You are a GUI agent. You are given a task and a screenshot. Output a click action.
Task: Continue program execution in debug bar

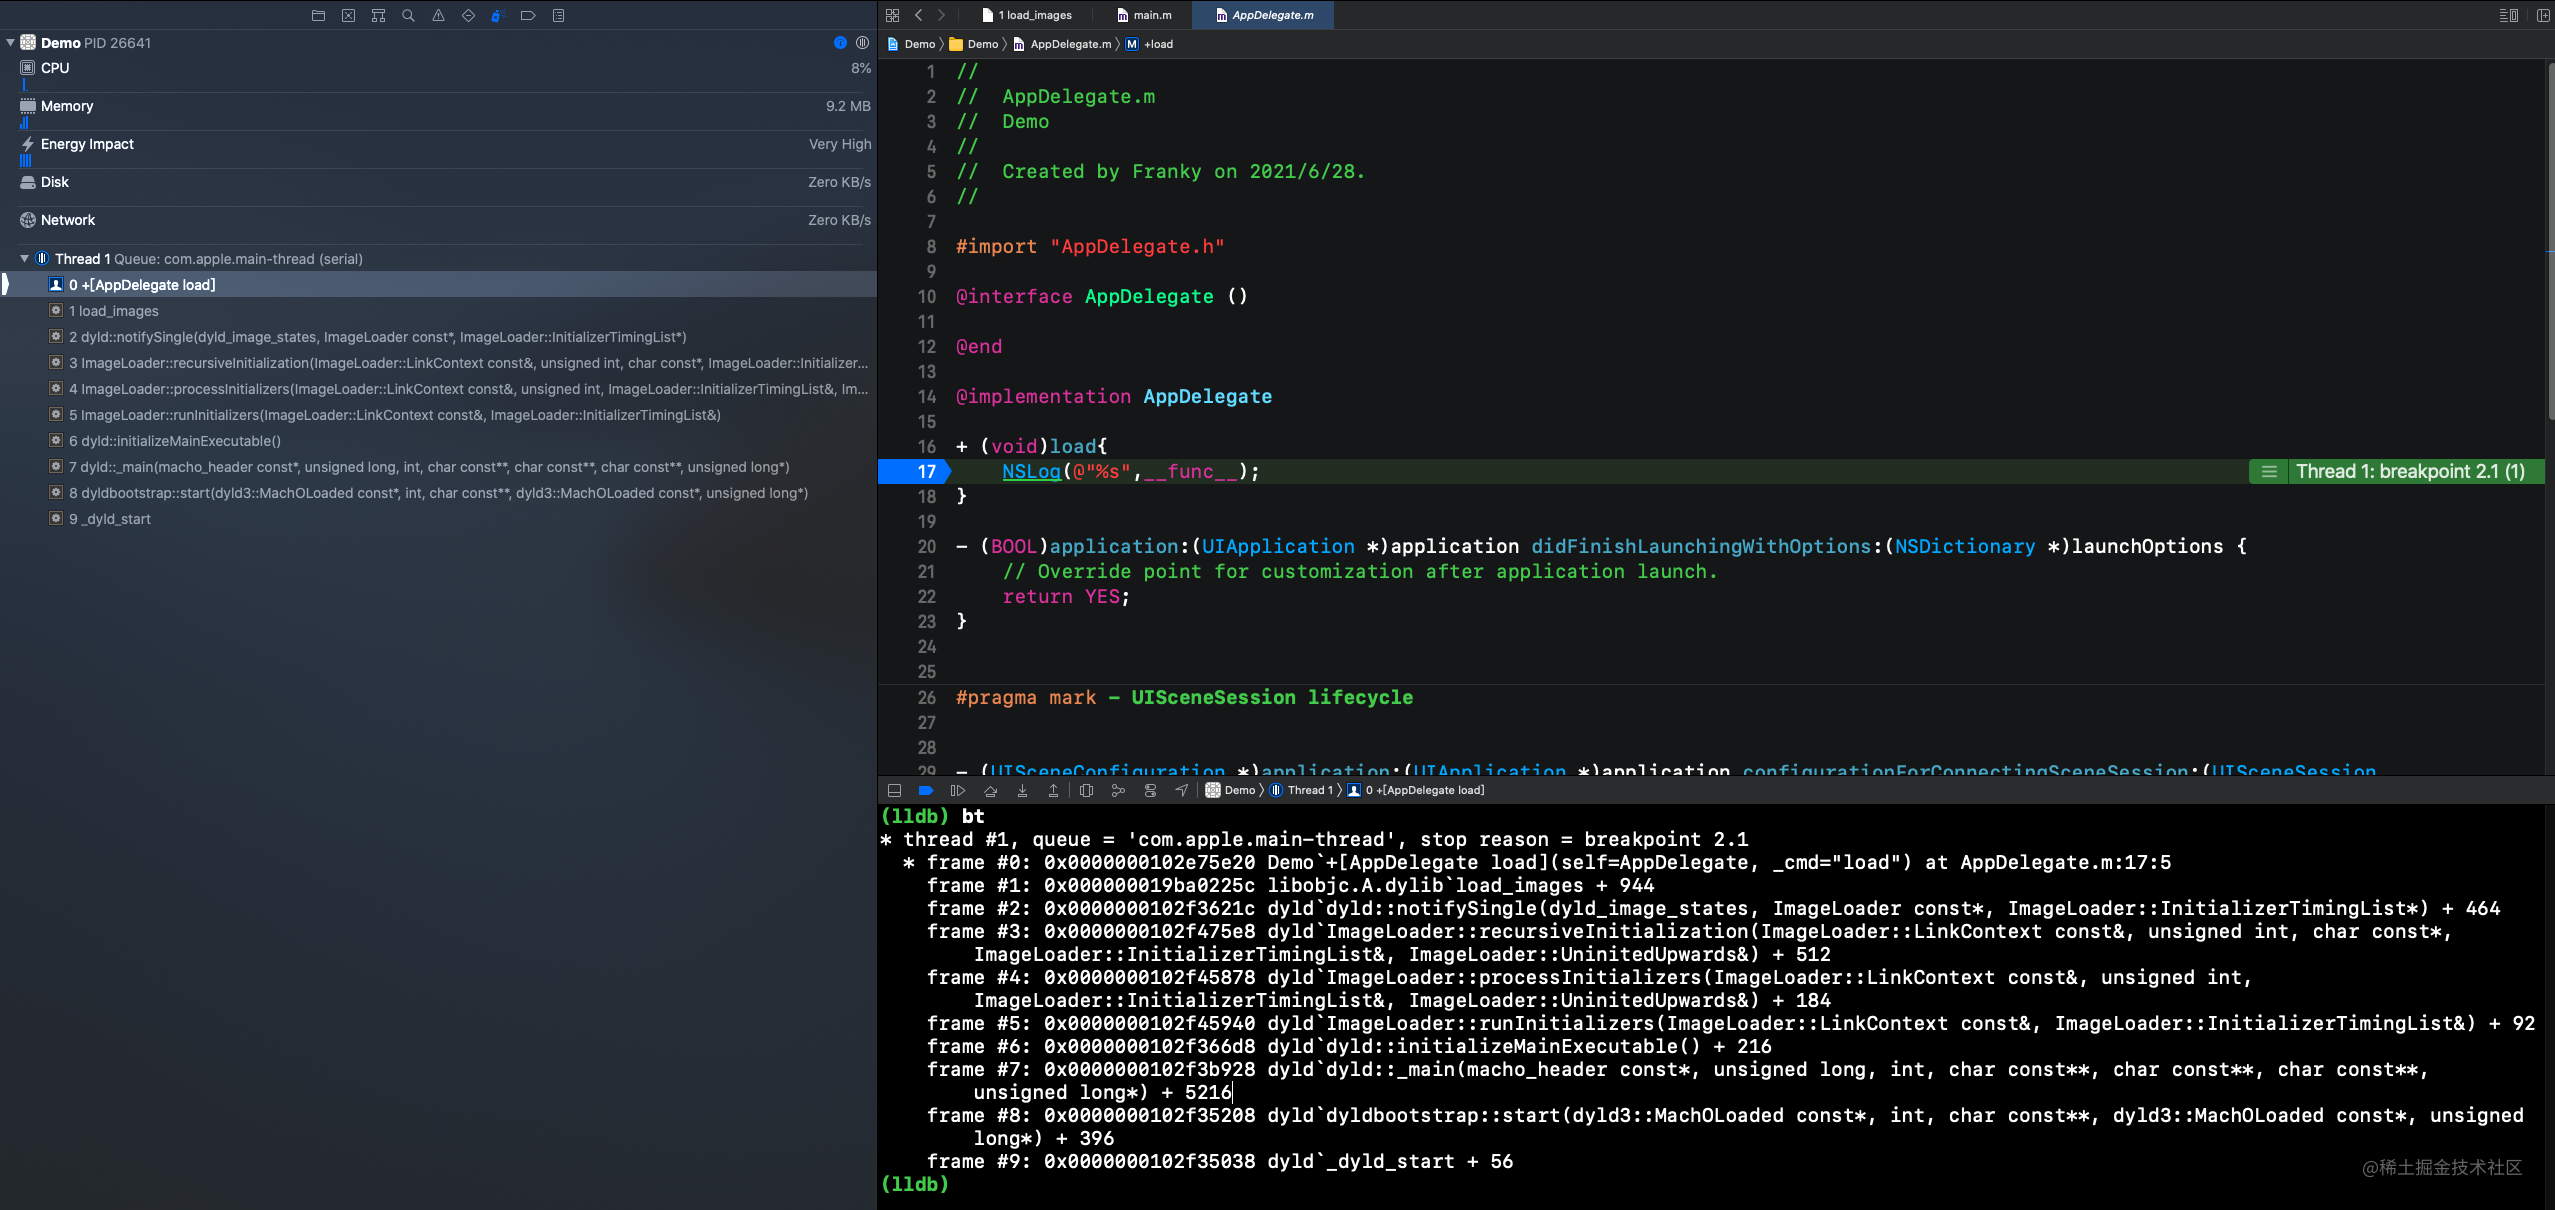pyautogui.click(x=957, y=790)
